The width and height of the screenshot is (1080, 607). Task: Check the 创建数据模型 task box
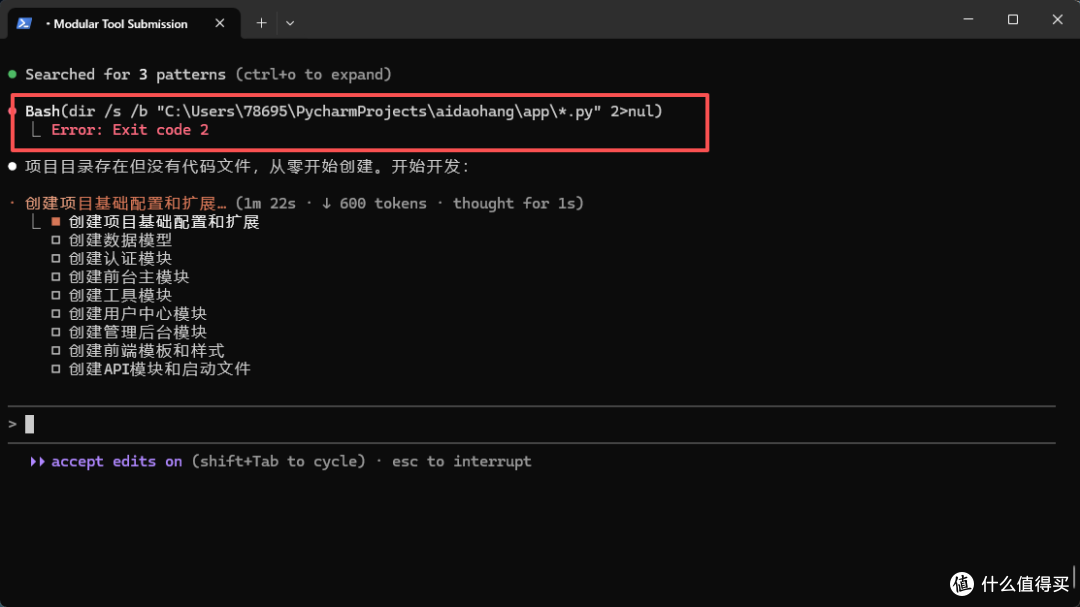[x=56, y=239]
